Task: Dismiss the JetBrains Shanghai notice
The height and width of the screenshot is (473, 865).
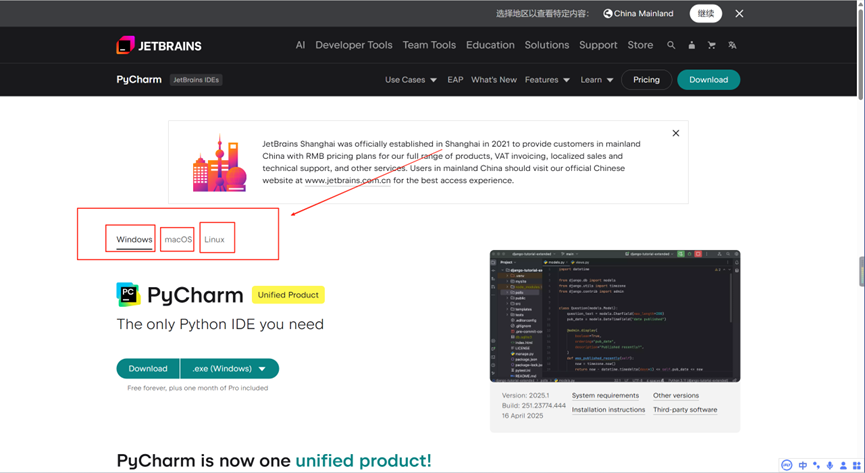Action: click(x=676, y=133)
